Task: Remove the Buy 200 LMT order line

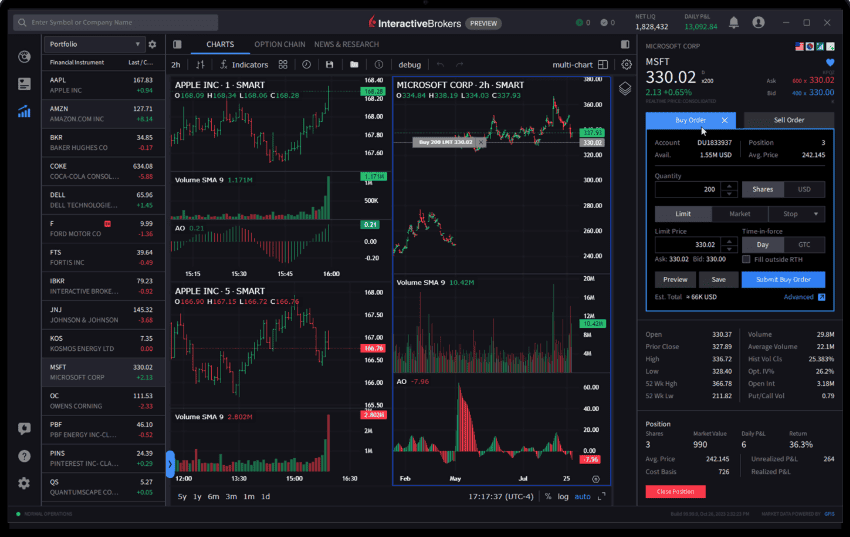Action: tap(481, 143)
